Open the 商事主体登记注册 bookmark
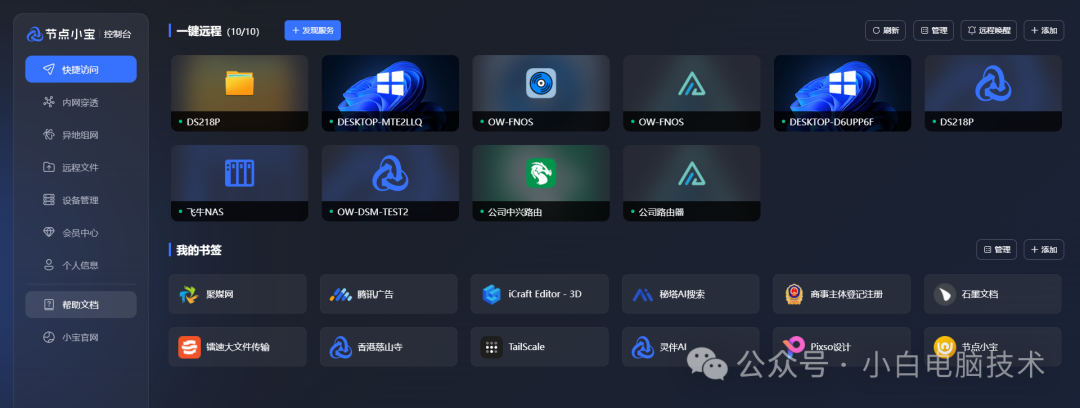This screenshot has width=1080, height=408. pyautogui.click(x=842, y=294)
